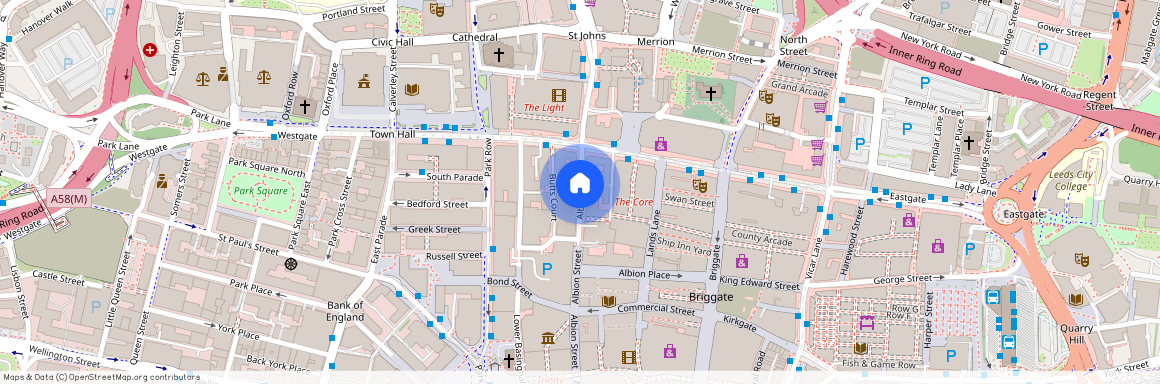Click the shopping bag icon below County Arcade
Image resolution: width=1160 pixels, height=384 pixels.
741,260
